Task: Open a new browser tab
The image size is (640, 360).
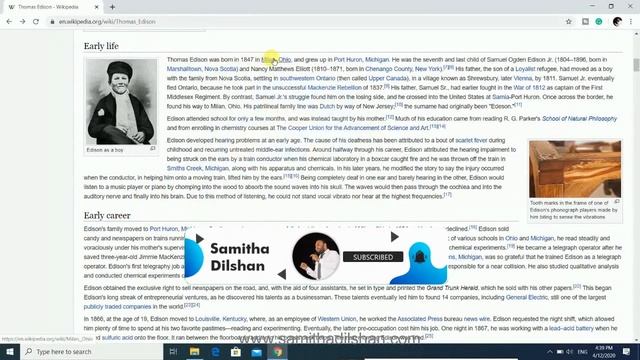Action: [112, 7]
